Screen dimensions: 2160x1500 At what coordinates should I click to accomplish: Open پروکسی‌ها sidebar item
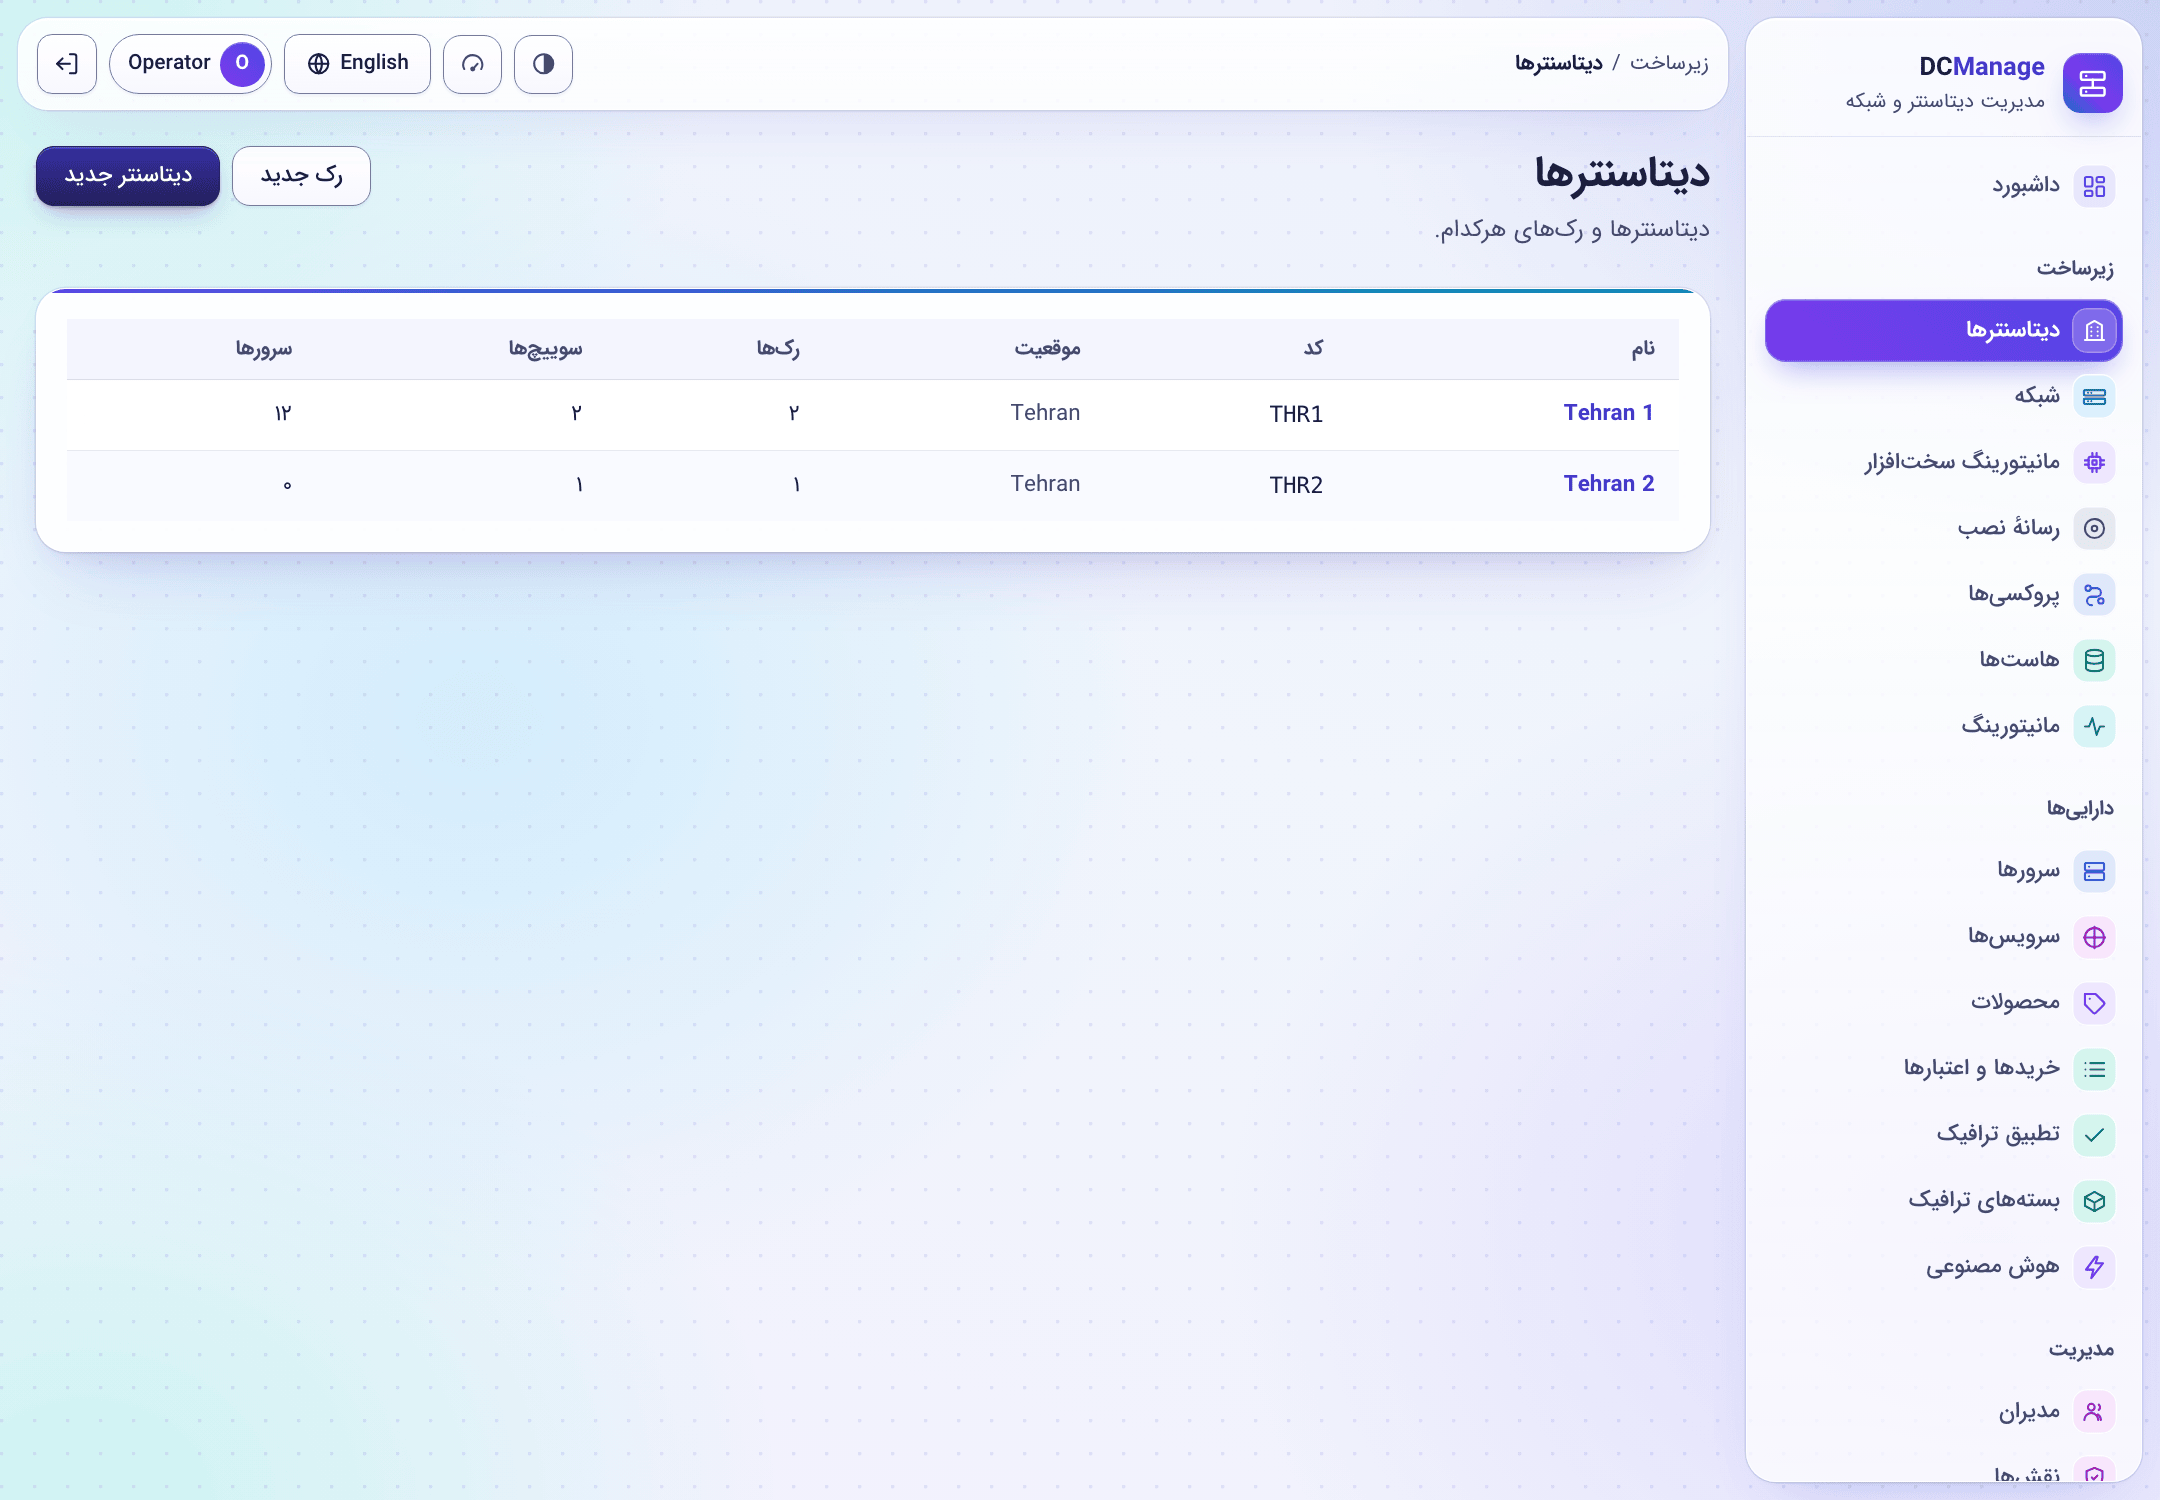pos(1944,595)
